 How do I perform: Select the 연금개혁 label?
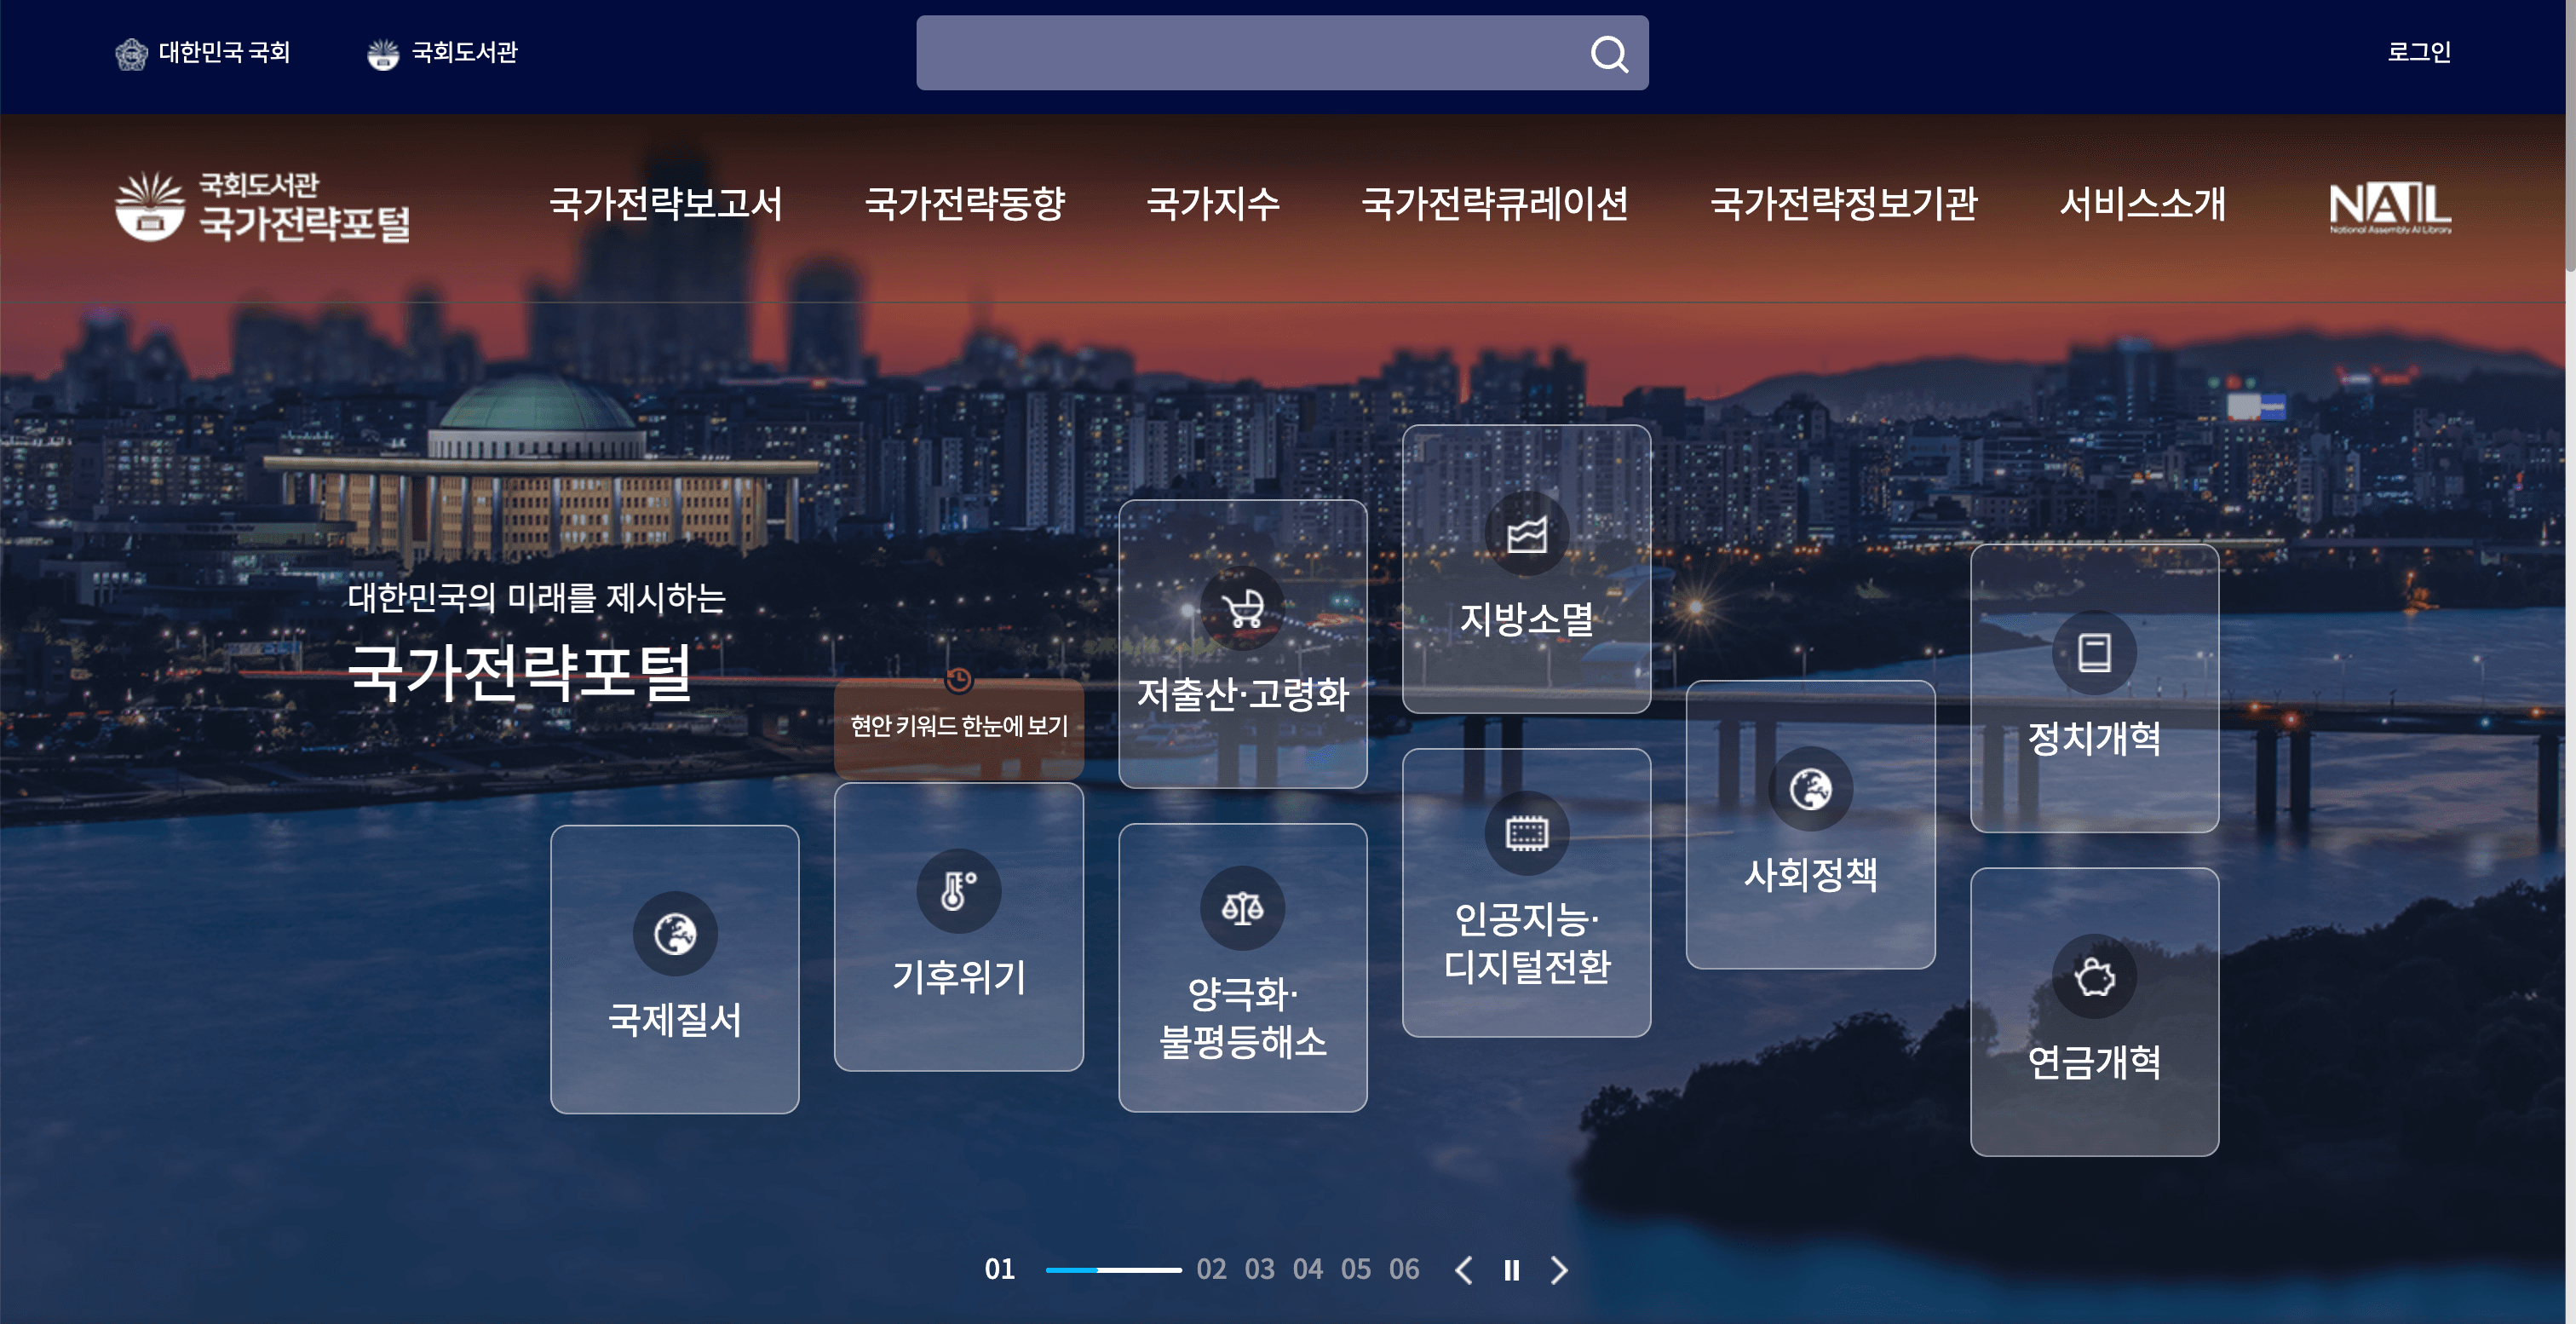pyautogui.click(x=2094, y=1062)
